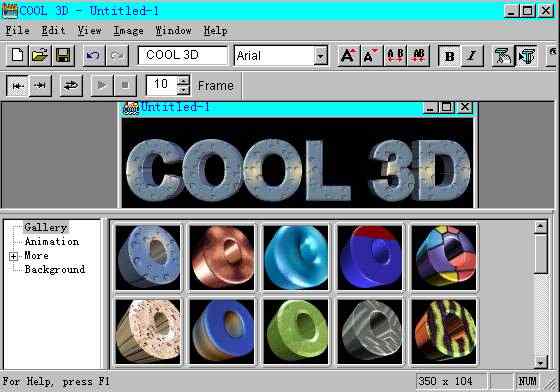Image resolution: width=560 pixels, height=392 pixels.
Task: Click the COOL 3D app icon in title bar
Action: (10, 11)
